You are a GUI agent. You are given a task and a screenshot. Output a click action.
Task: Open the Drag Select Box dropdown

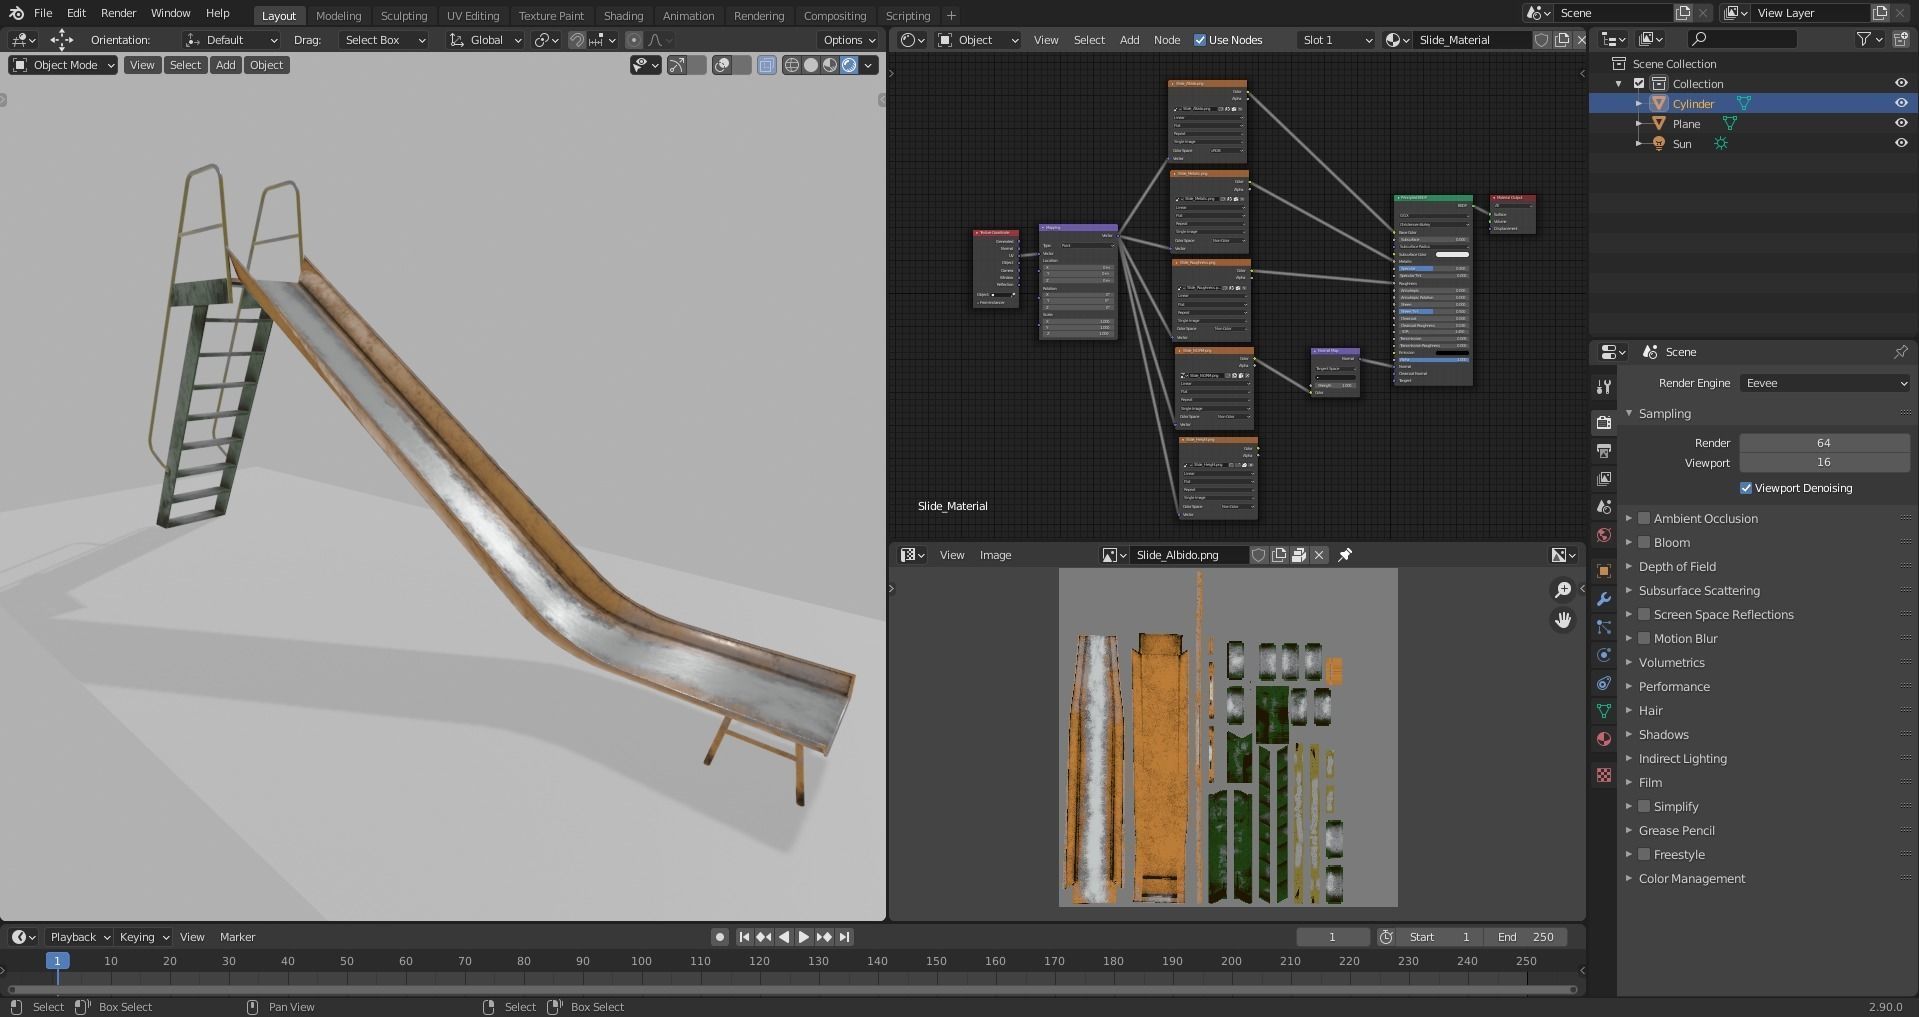tap(383, 40)
